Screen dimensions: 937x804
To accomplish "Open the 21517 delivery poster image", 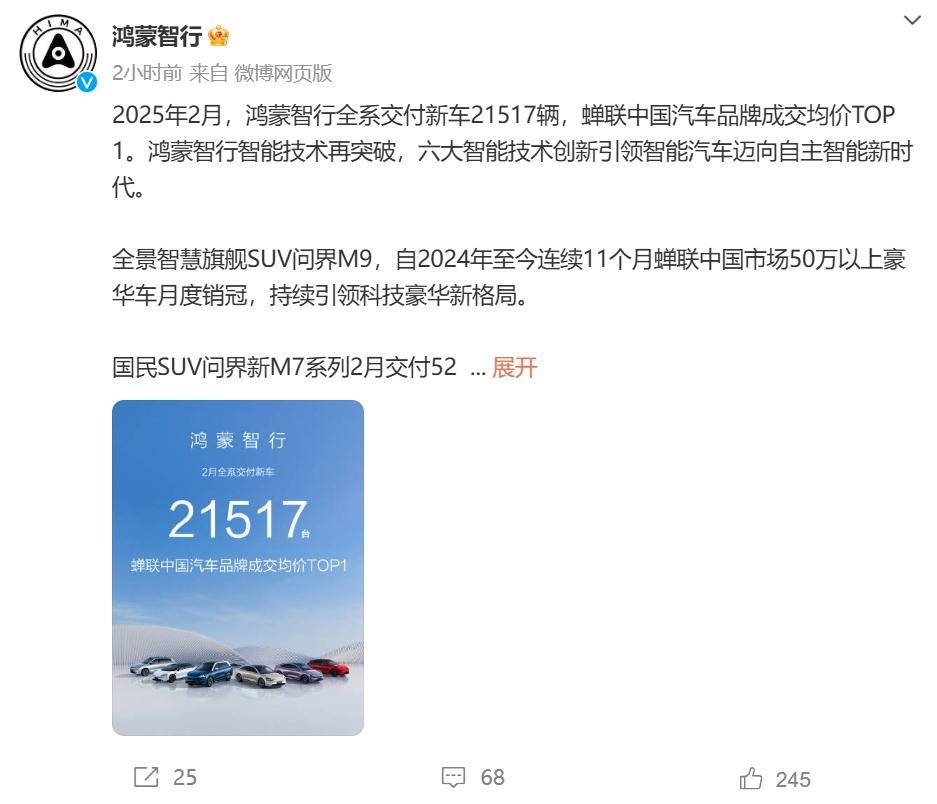I will coord(238,567).
